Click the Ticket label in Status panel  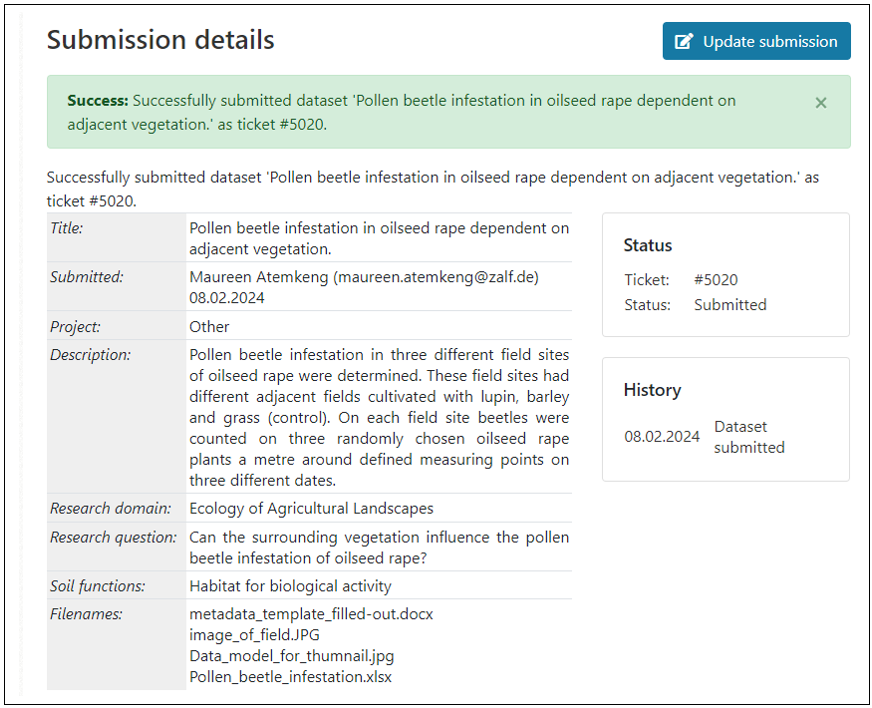647,280
